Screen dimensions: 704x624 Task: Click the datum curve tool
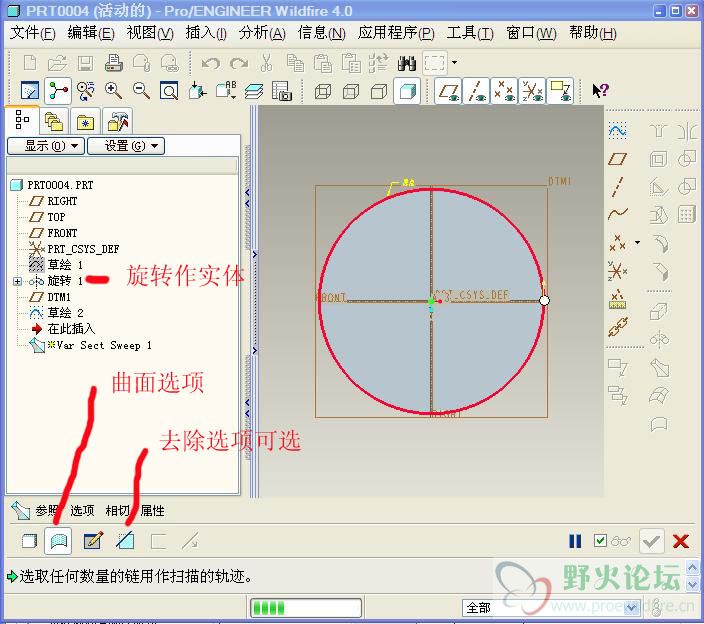pos(618,213)
